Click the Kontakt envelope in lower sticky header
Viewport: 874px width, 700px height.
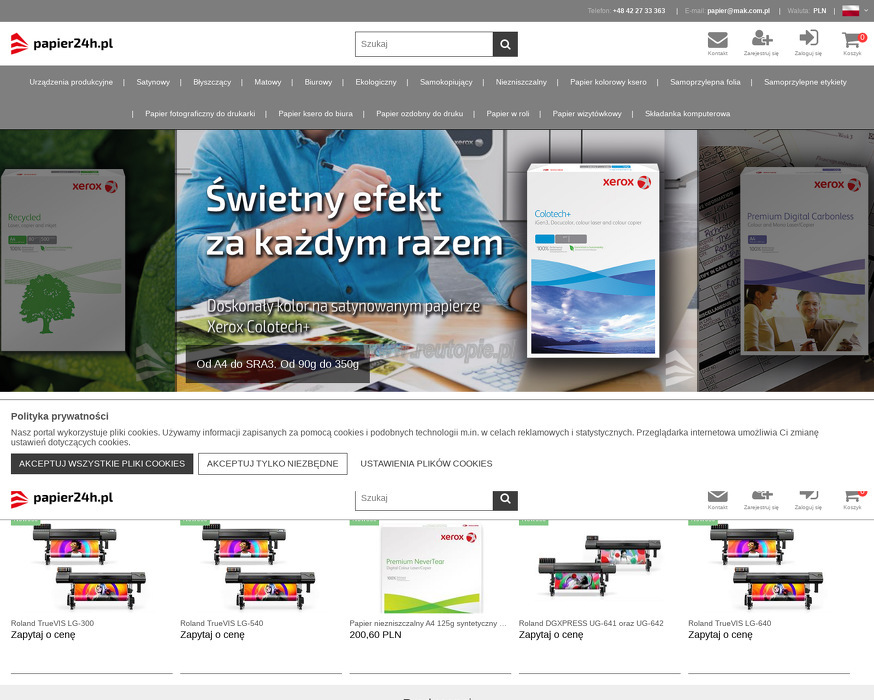[x=717, y=499]
